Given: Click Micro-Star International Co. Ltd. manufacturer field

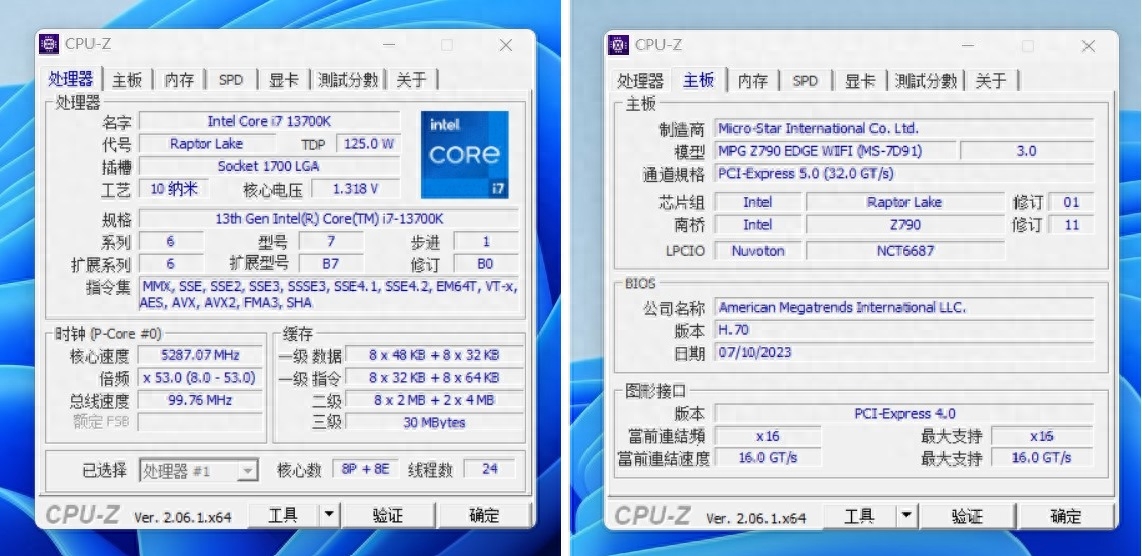Looking at the screenshot, I should pos(904,129).
